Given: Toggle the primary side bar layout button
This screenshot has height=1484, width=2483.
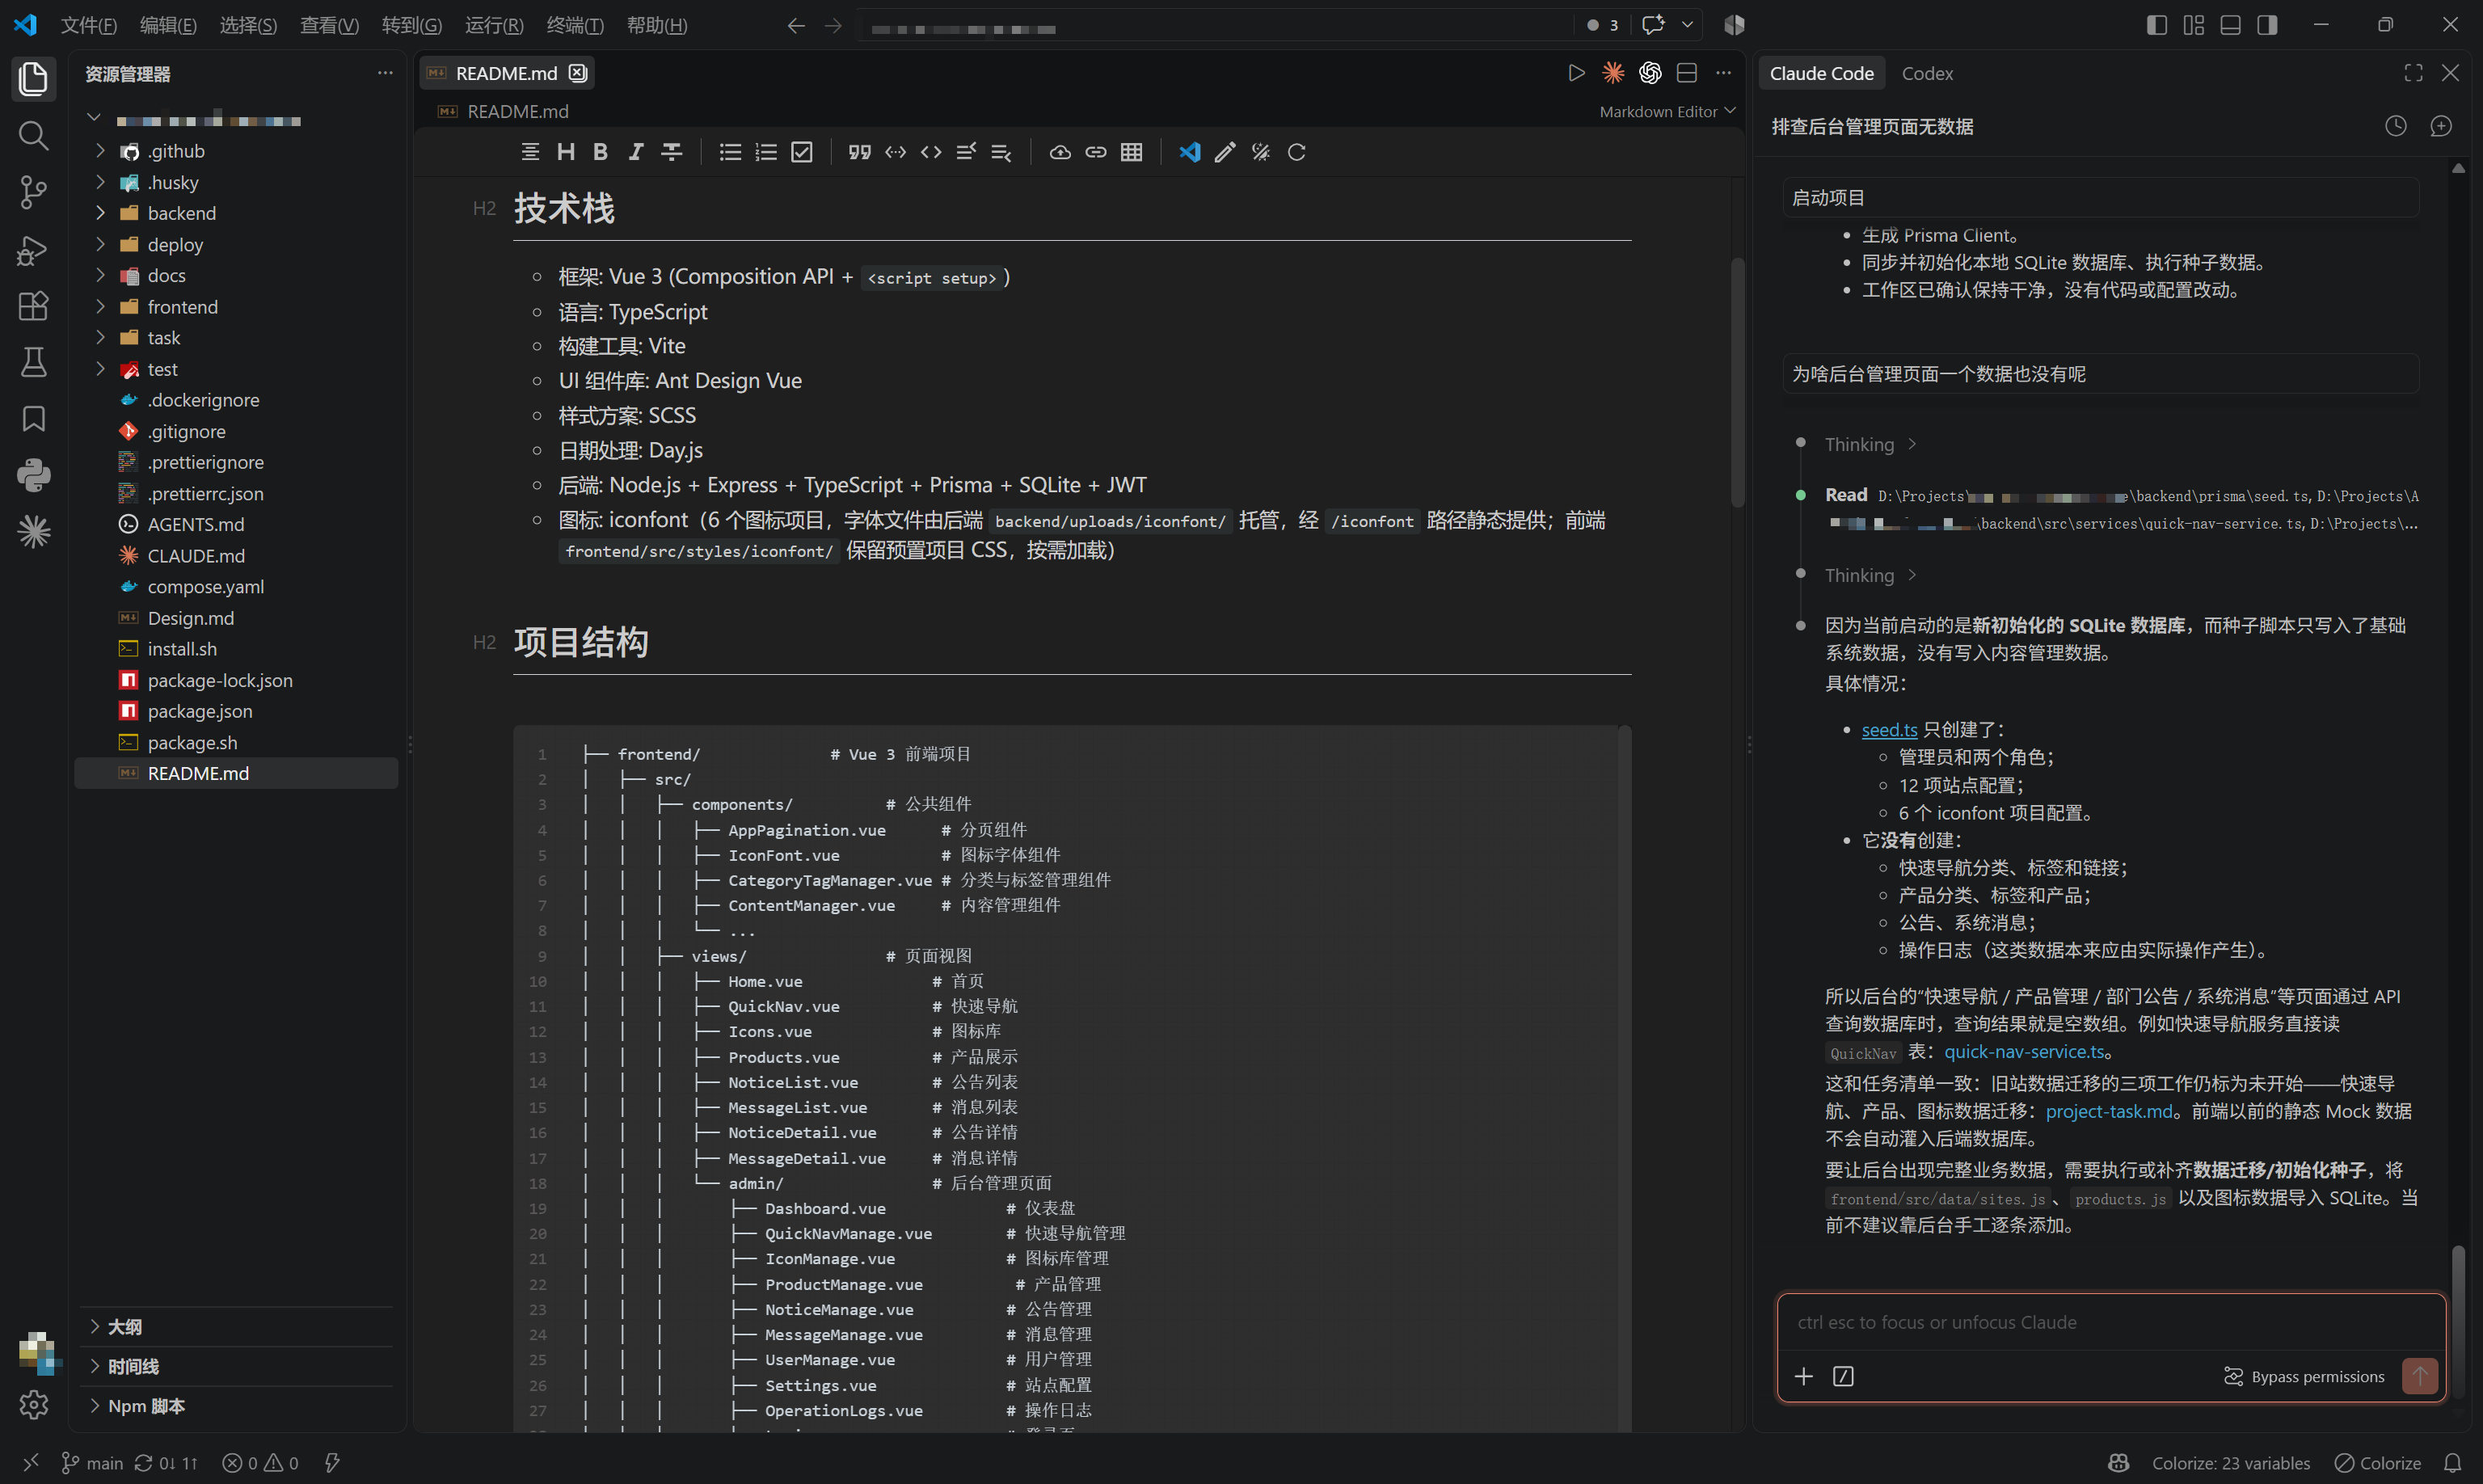Looking at the screenshot, I should coord(2156,25).
